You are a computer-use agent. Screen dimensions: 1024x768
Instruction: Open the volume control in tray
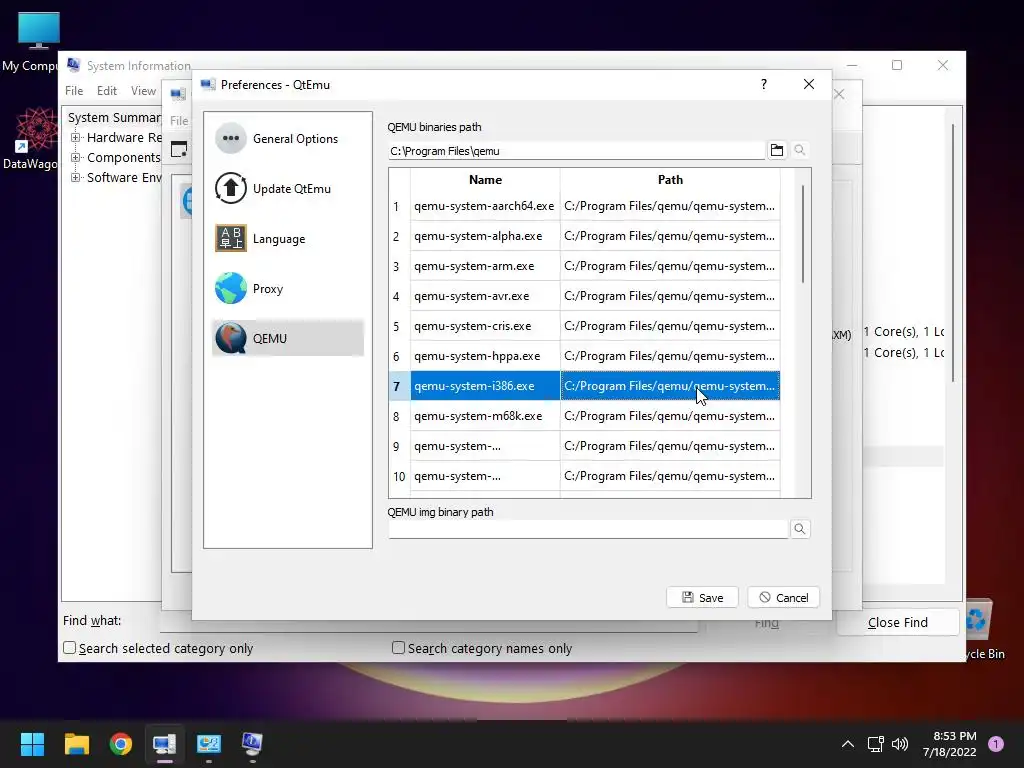[x=900, y=744]
